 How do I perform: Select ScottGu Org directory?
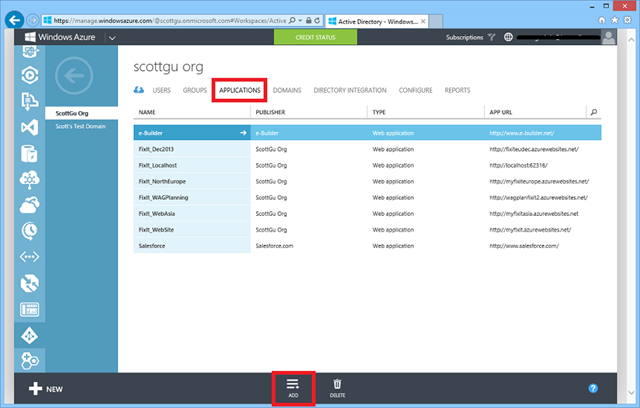(x=82, y=113)
